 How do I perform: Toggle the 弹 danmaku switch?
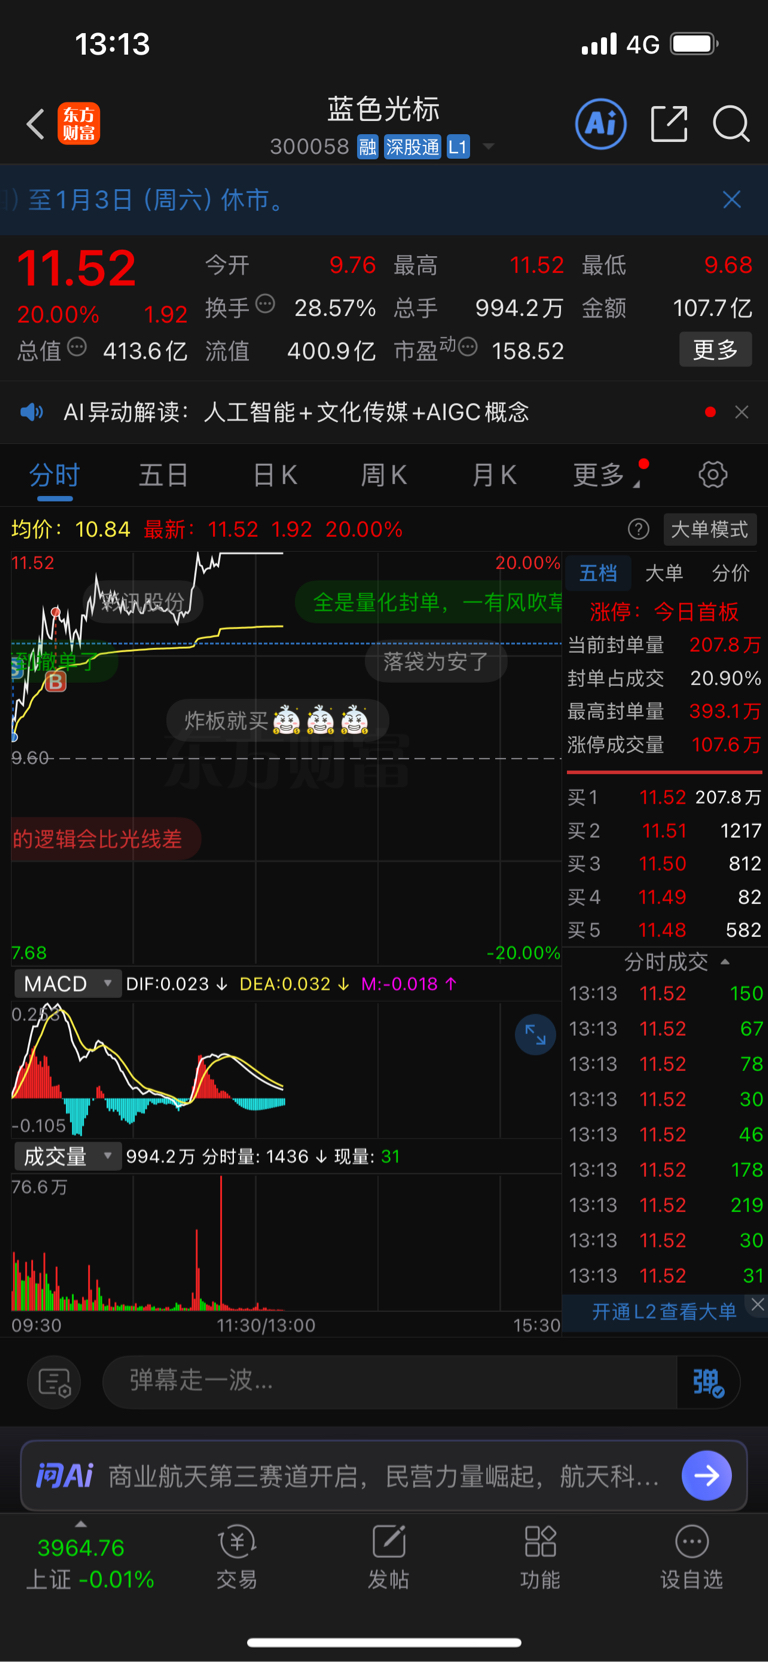(x=708, y=1382)
